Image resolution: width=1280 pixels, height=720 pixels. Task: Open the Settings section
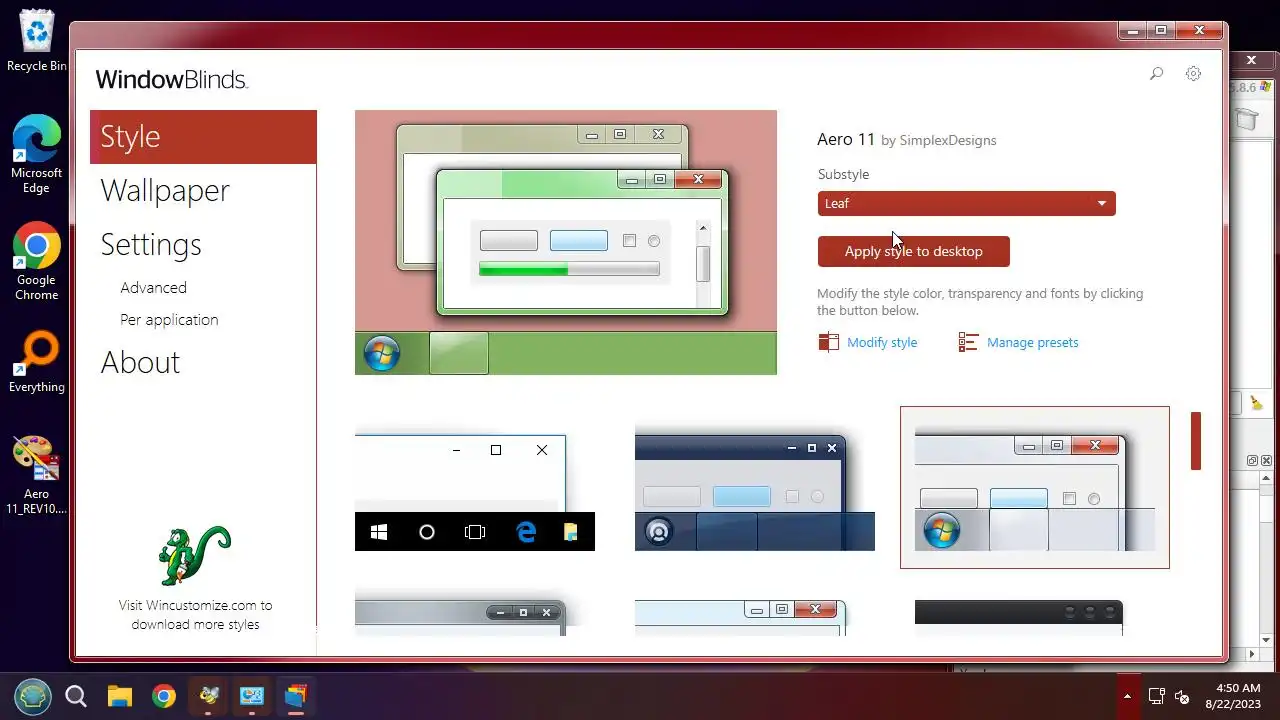[151, 244]
